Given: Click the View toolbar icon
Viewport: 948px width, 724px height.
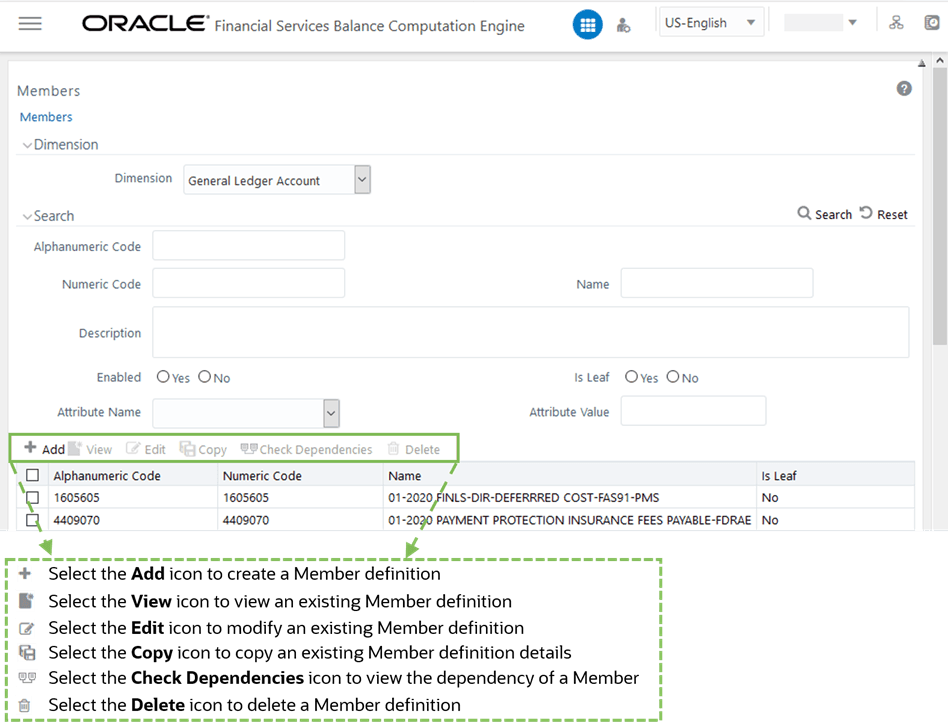Looking at the screenshot, I should pos(91,449).
